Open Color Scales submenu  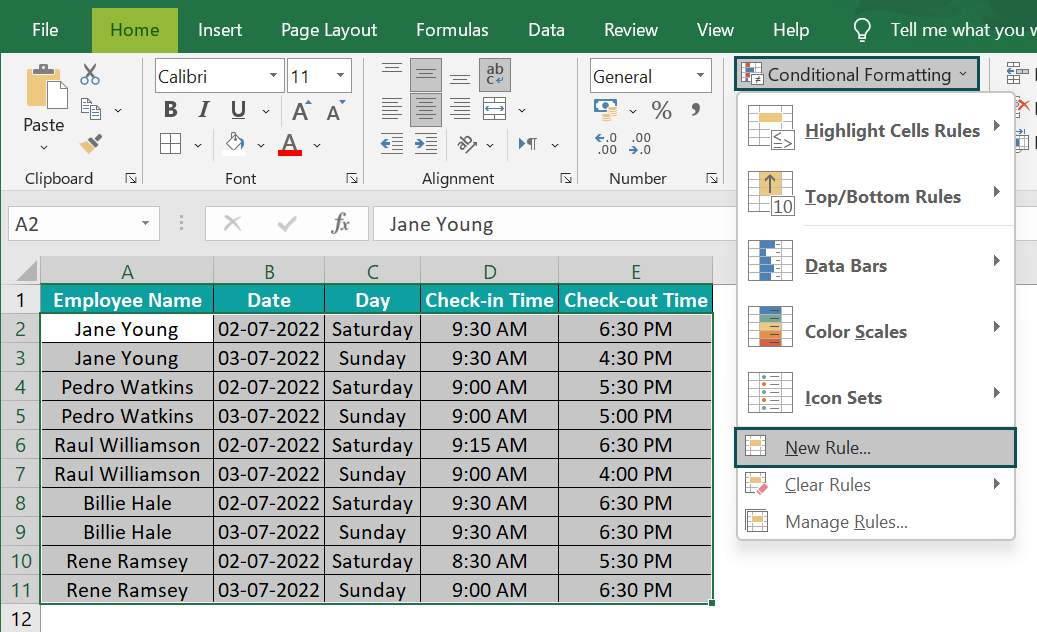point(875,330)
